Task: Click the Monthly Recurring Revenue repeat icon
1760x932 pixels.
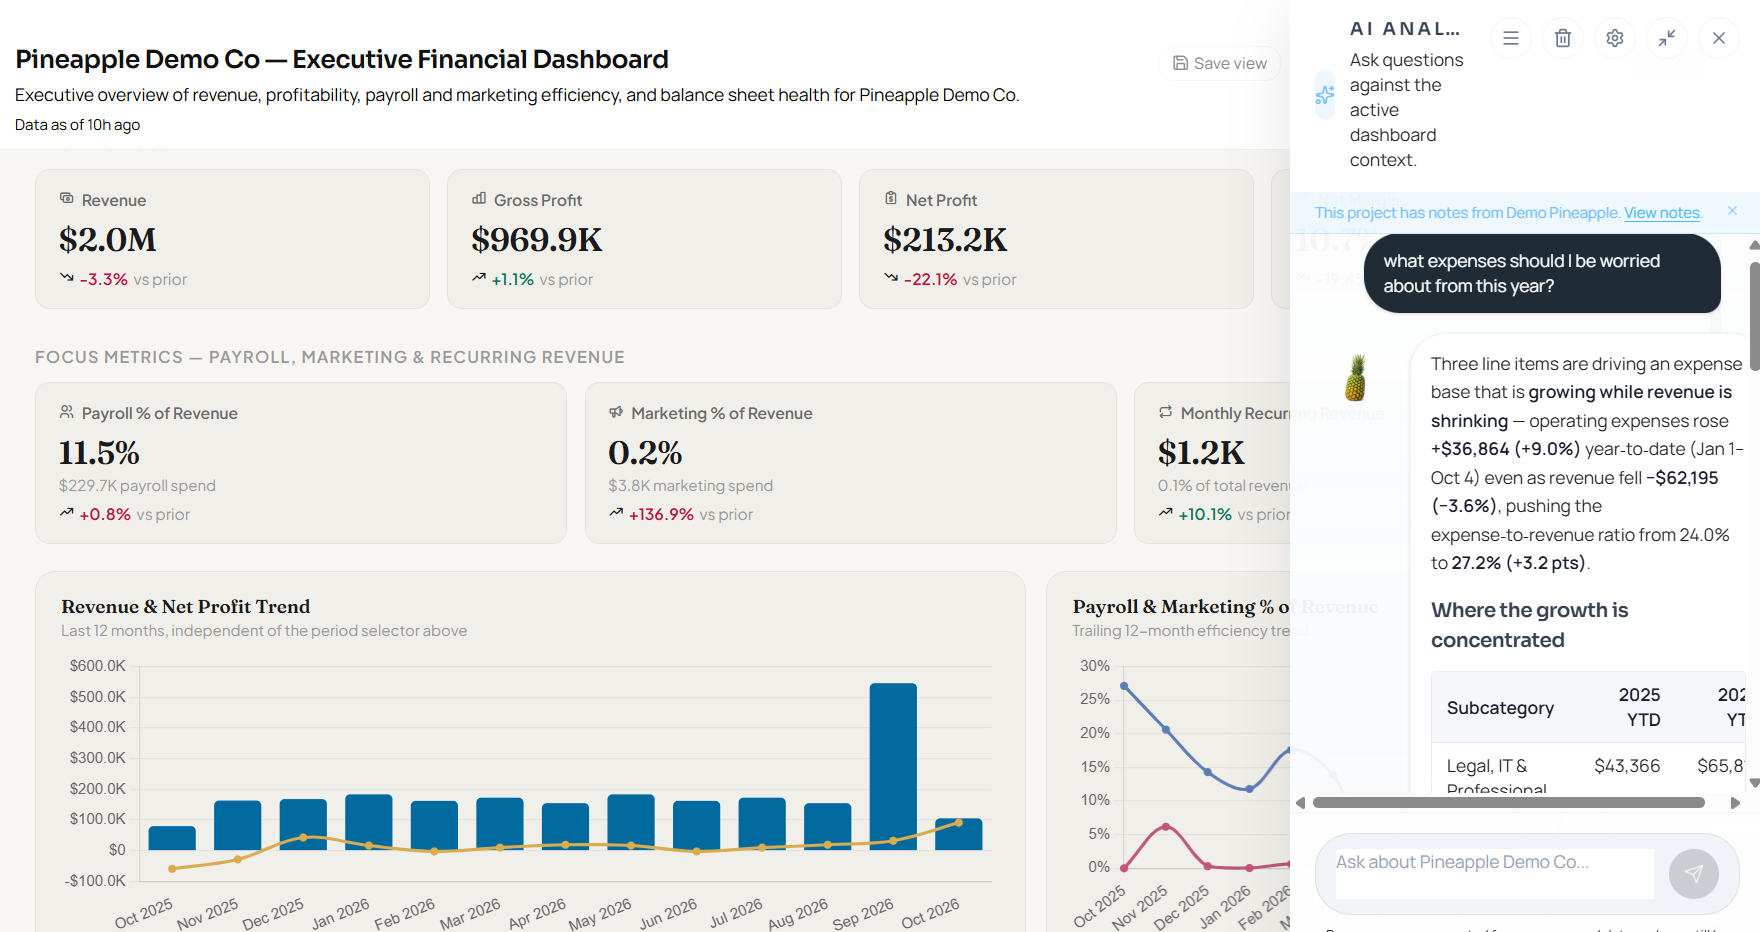Action: pos(1166,412)
